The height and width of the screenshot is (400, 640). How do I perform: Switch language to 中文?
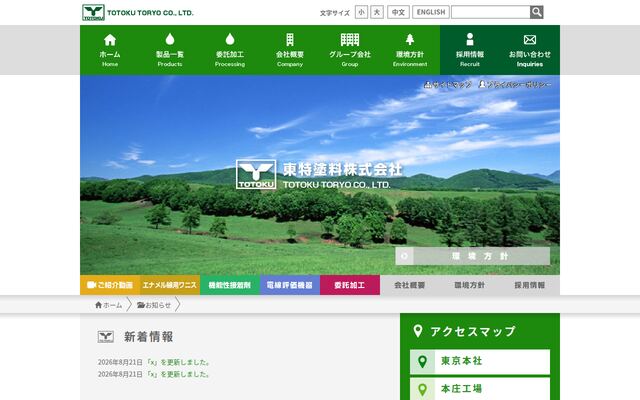tap(398, 12)
